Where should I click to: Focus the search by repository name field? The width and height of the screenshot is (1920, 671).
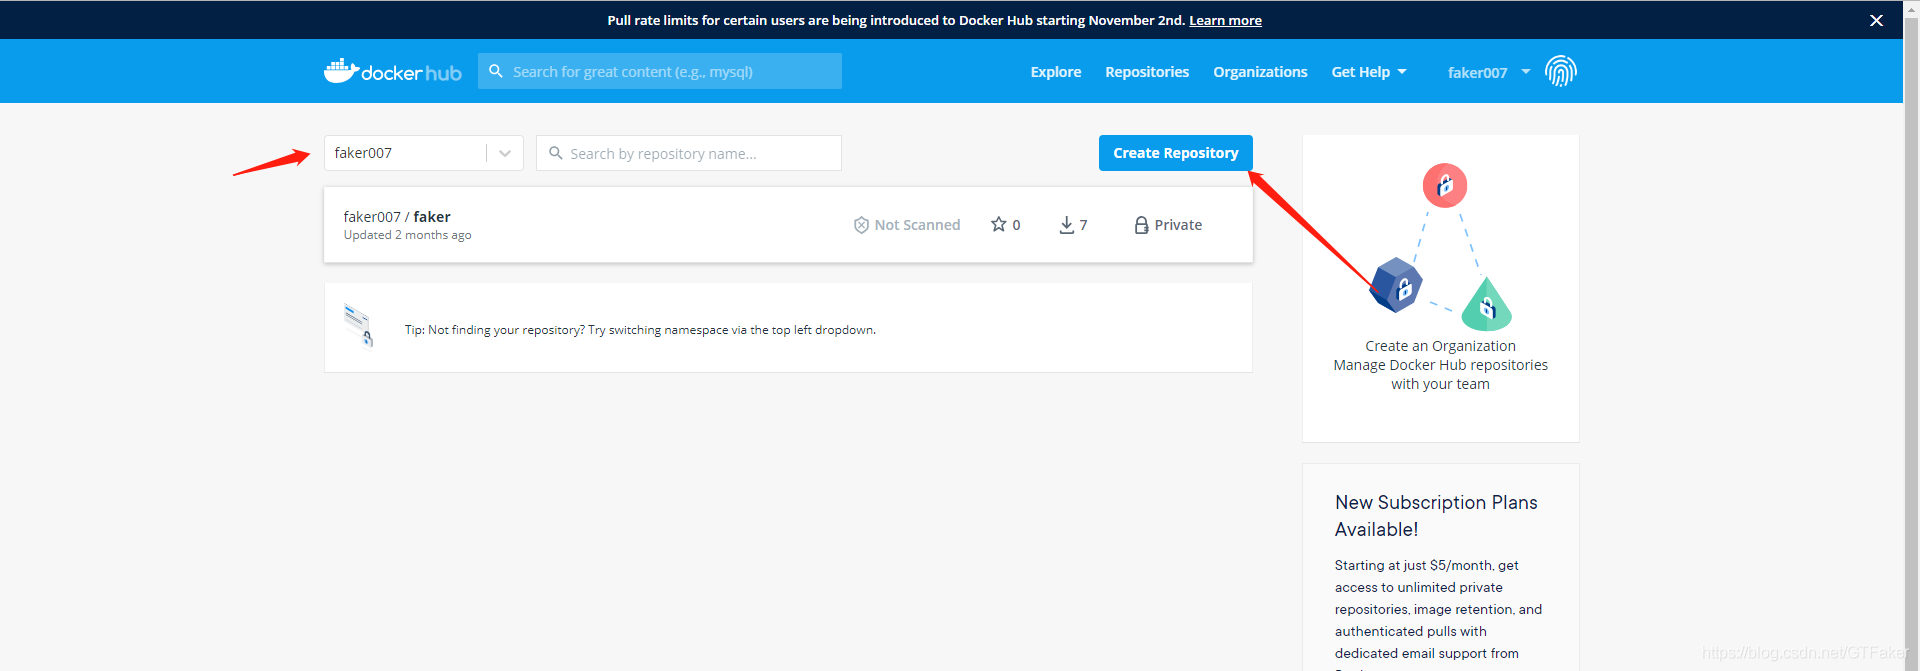[x=689, y=153]
